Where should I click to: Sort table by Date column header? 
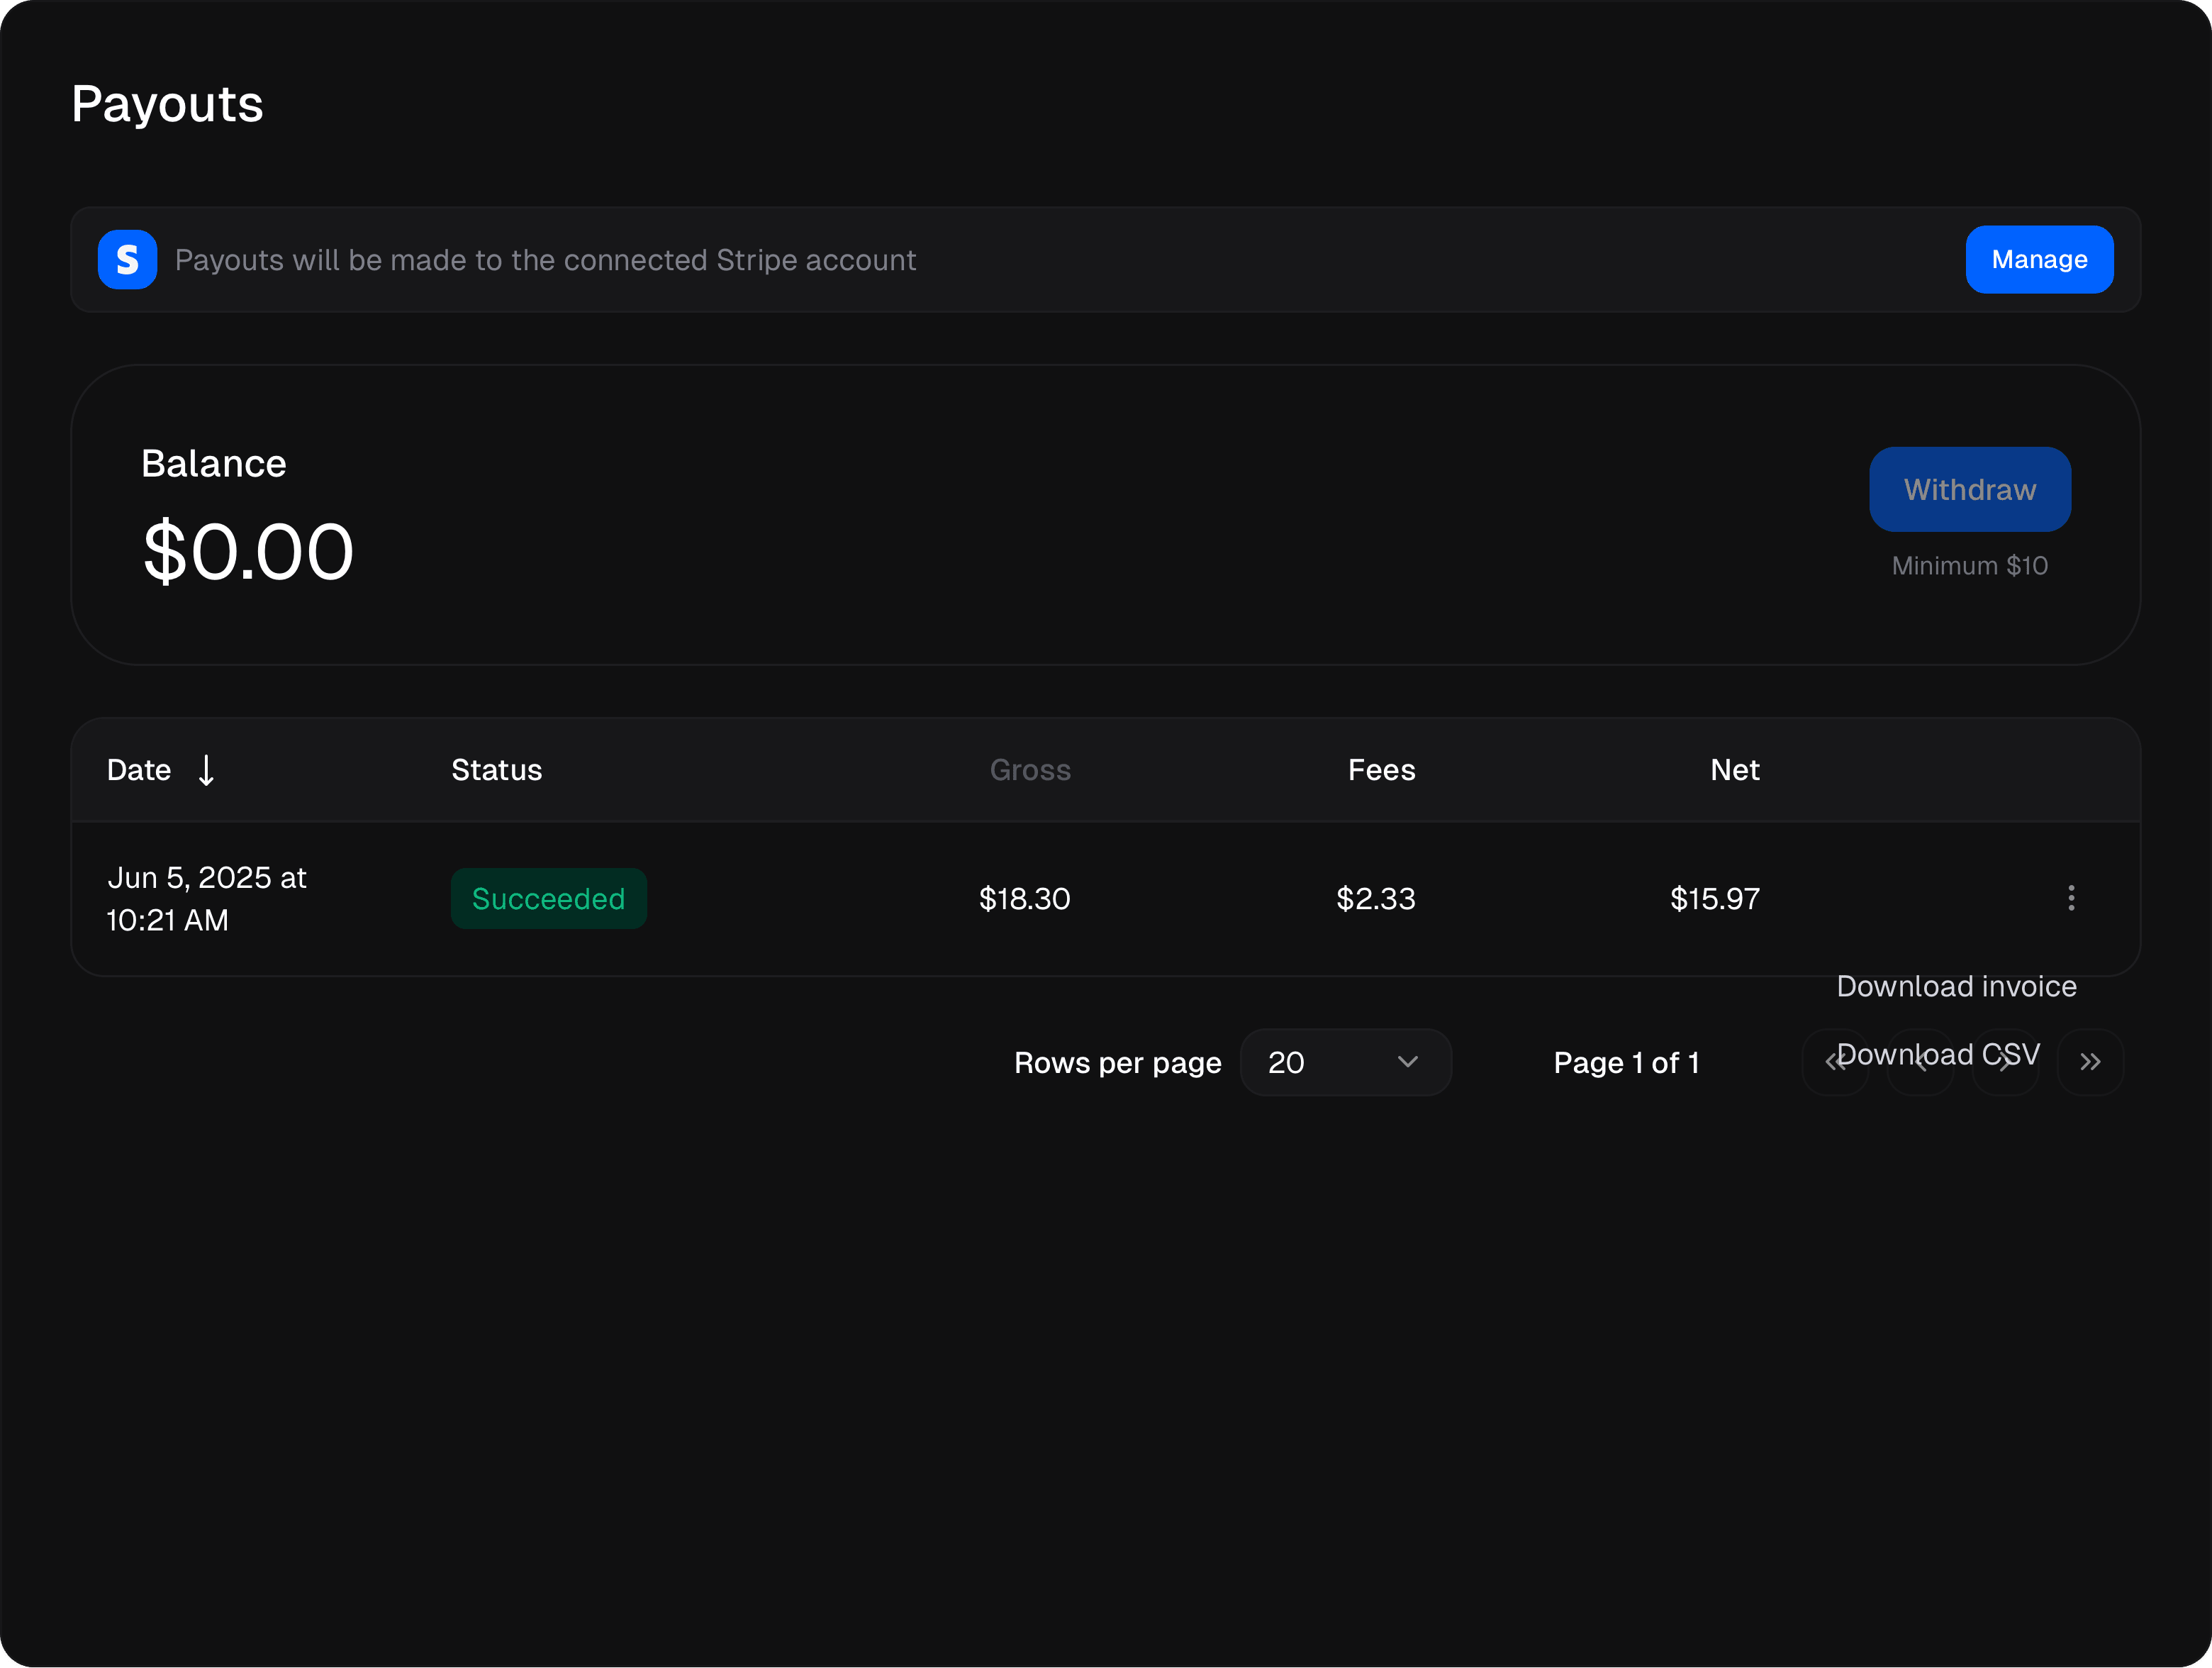click(139, 770)
